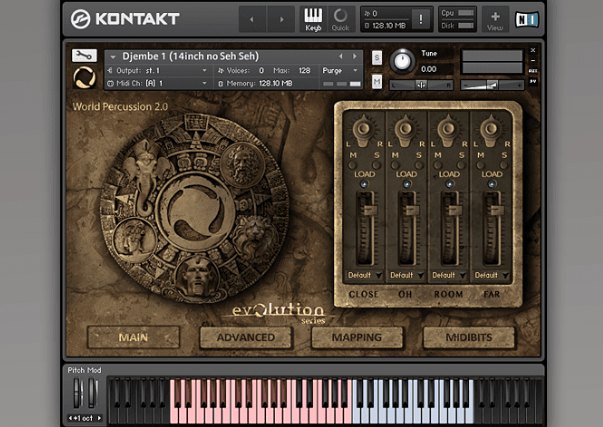603x427 pixels.
Task: Adjust the Tune knob
Action: click(x=402, y=61)
